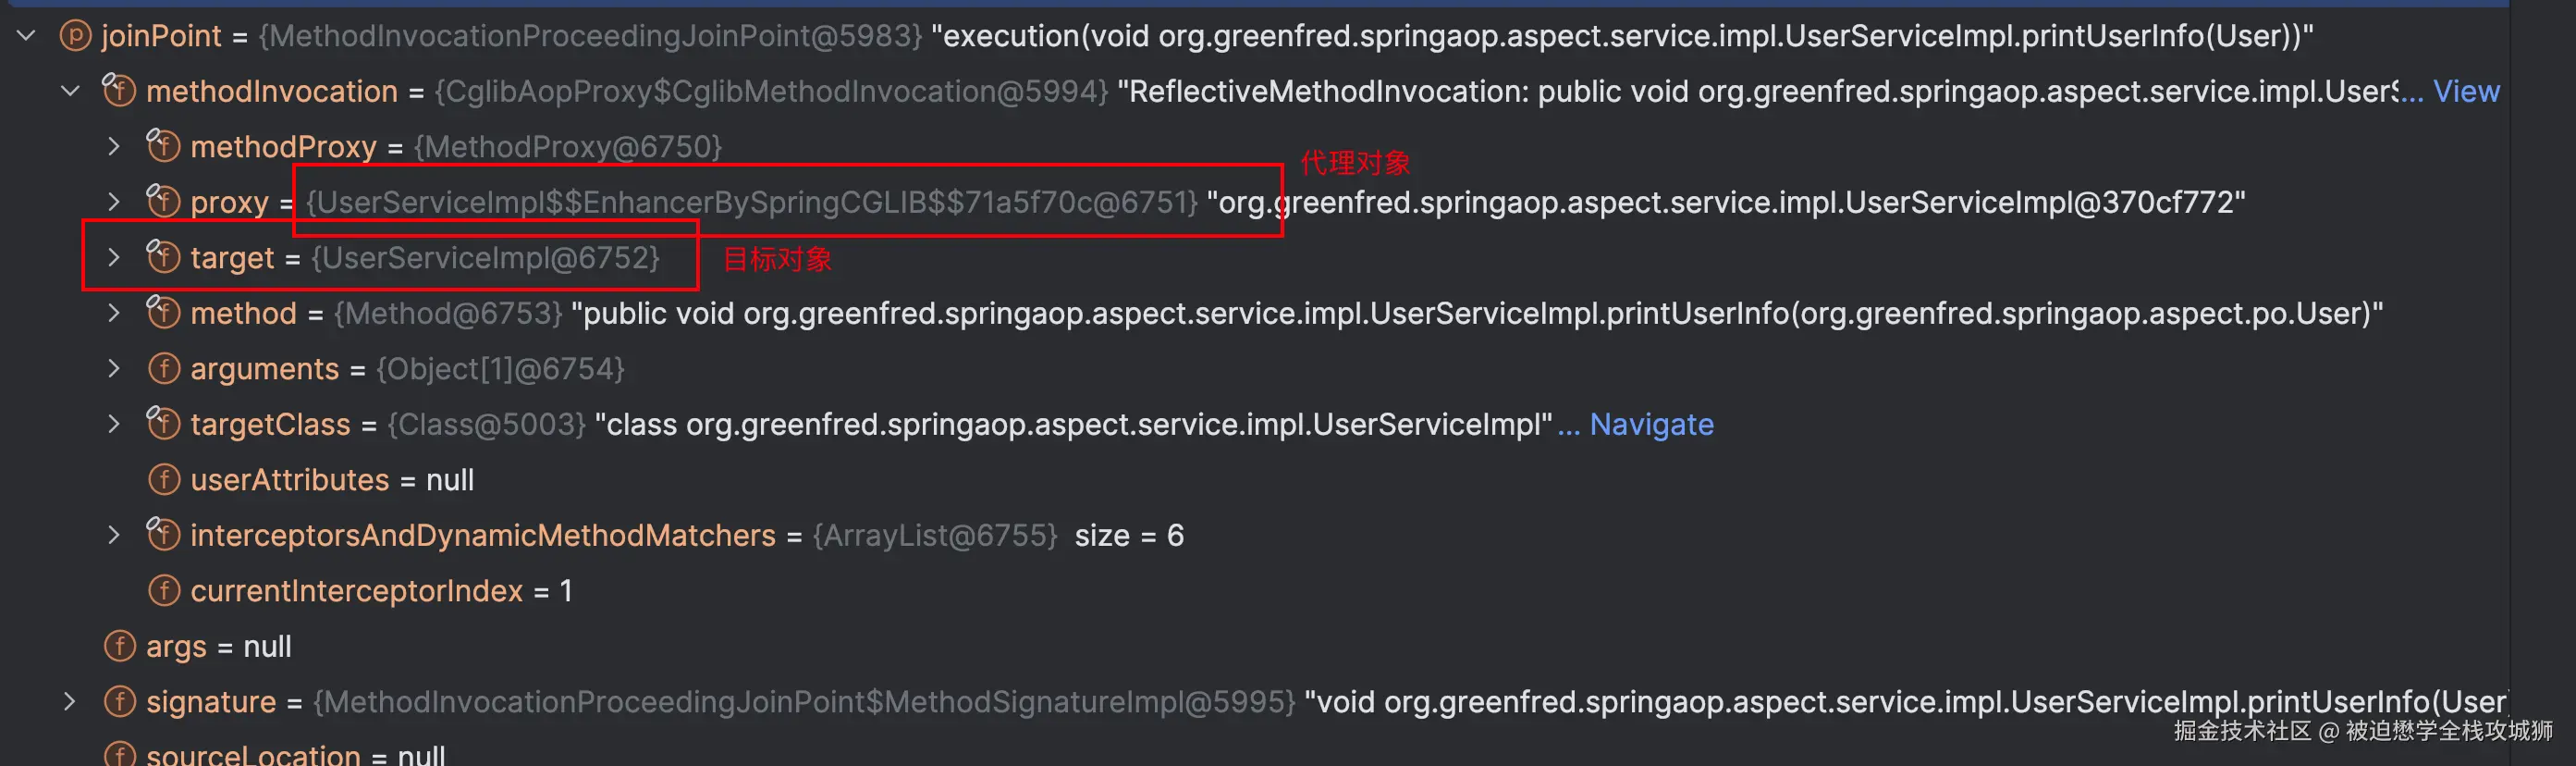Screen dimensions: 2576x766
Task: Click the proxy field icon
Action: 163,202
